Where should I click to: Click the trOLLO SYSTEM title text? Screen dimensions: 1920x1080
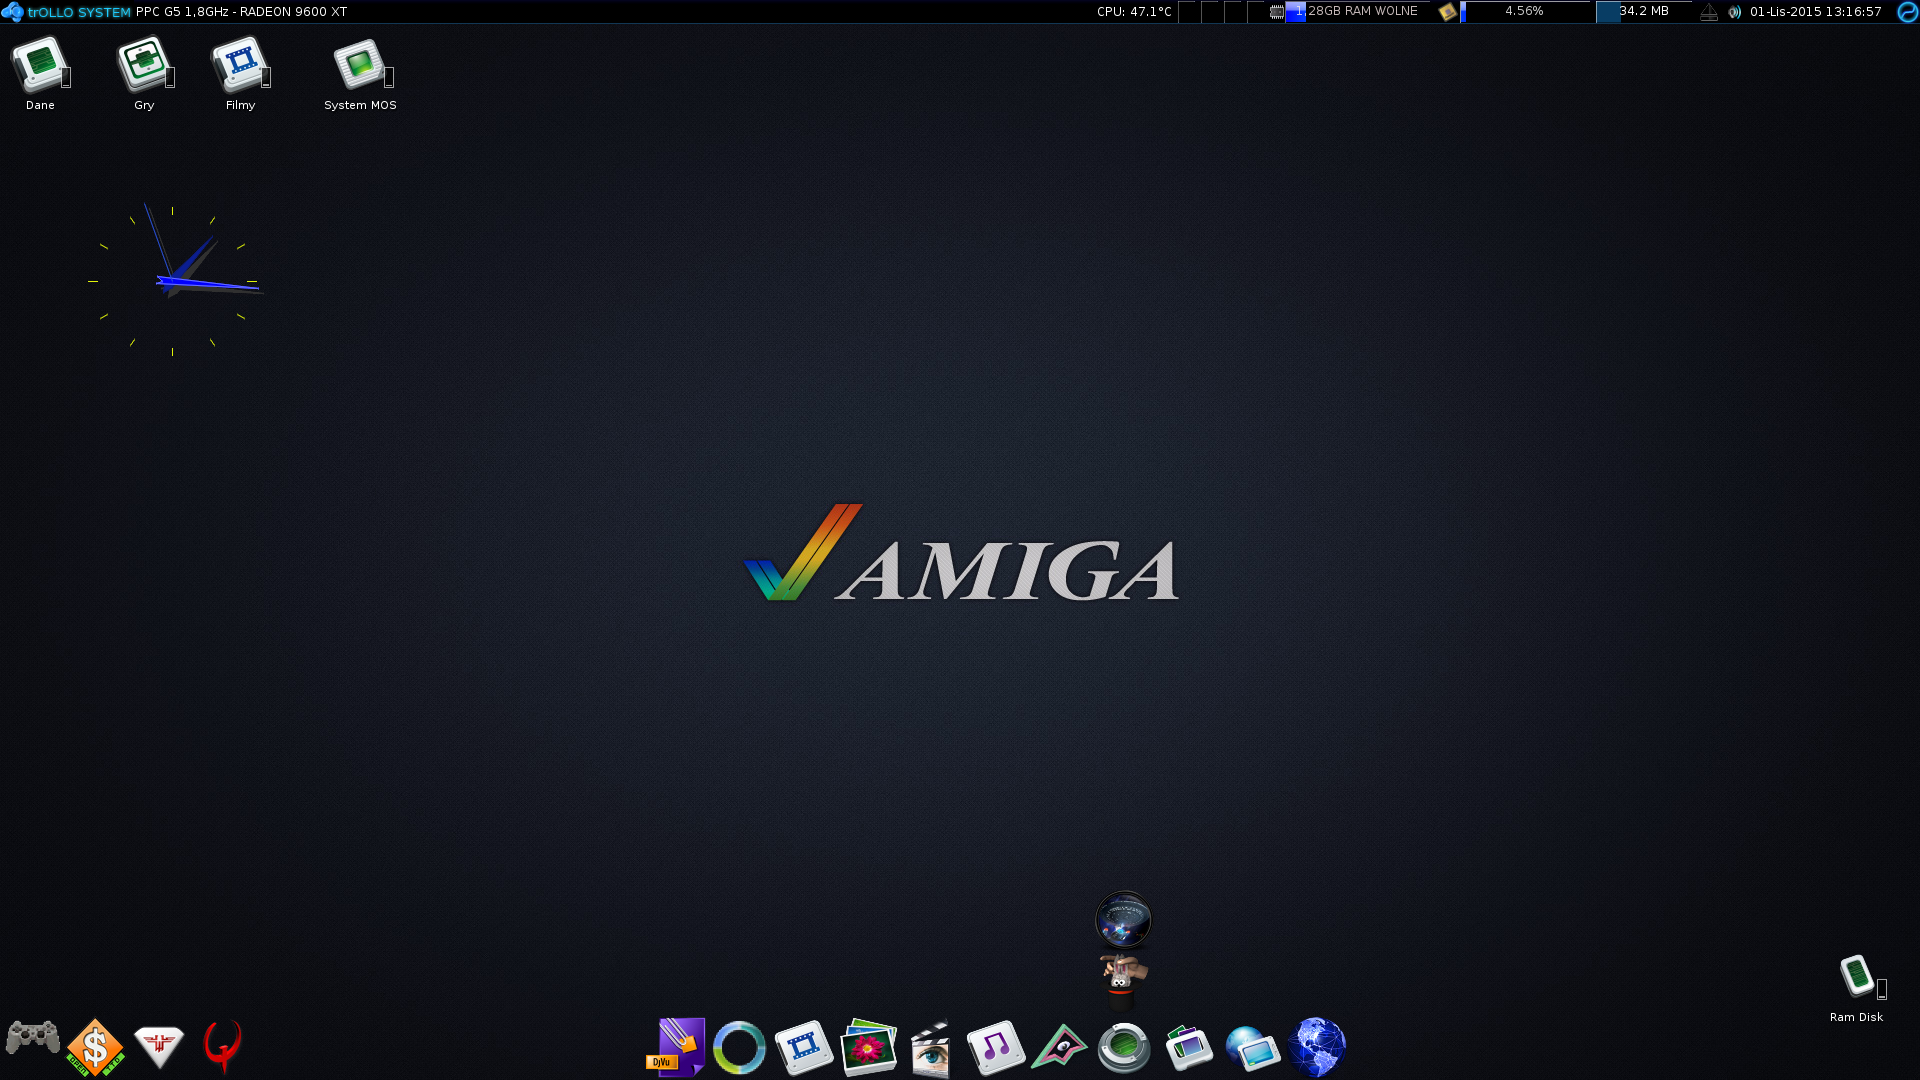click(79, 12)
